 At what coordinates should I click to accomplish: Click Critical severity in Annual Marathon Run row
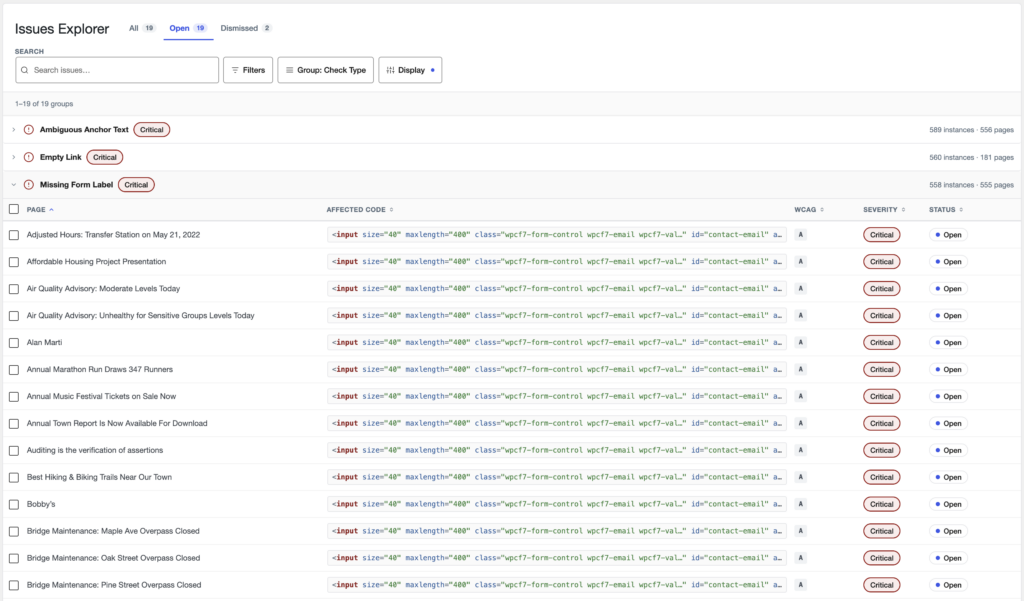[x=882, y=369]
